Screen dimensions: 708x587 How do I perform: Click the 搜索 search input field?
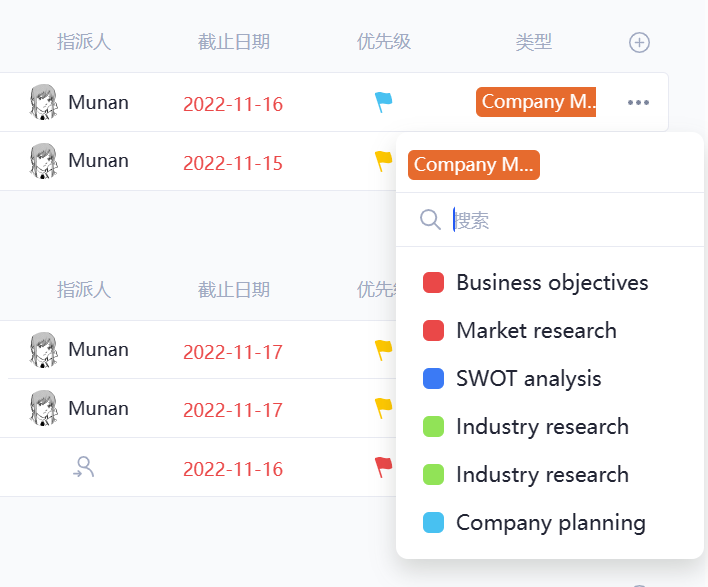(560, 220)
